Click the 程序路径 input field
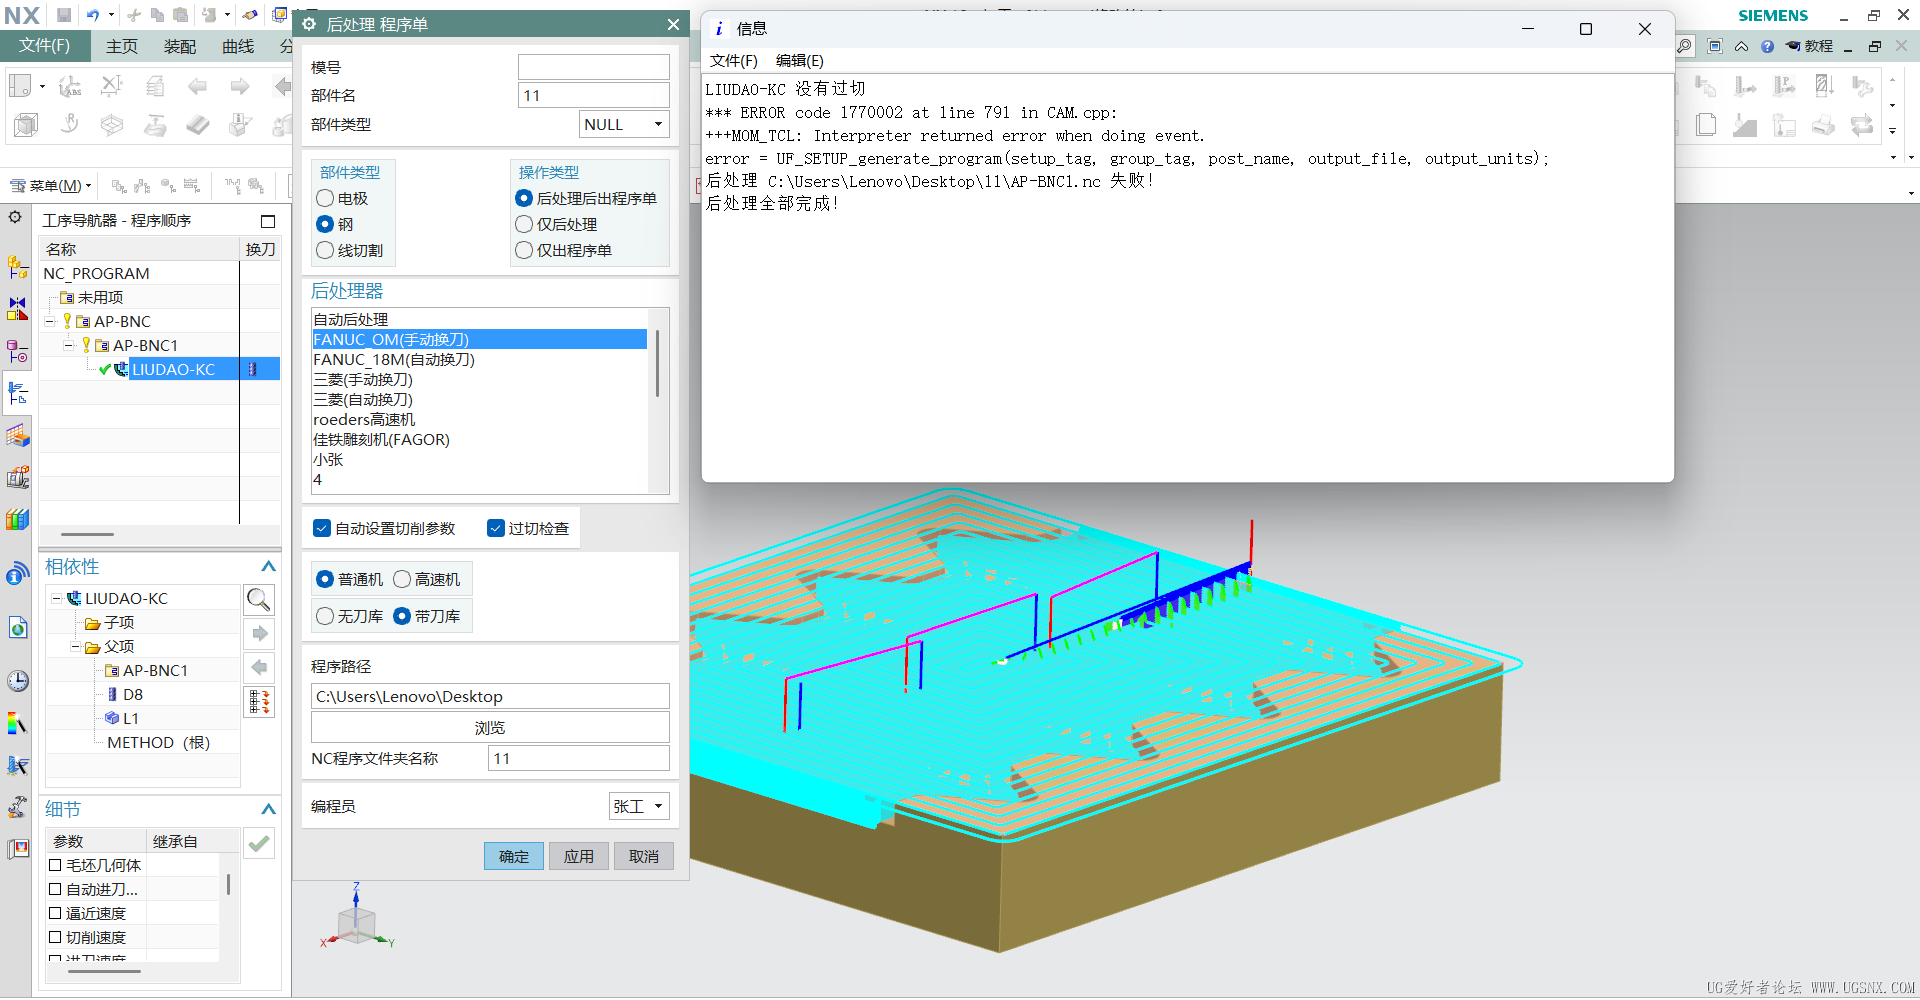Screen dimensions: 1920x1000 click(490, 696)
